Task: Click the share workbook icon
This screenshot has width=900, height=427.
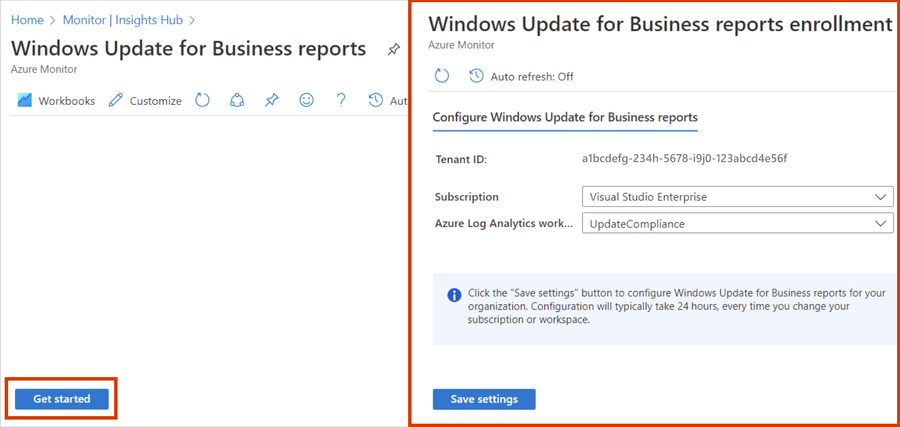Action: tap(237, 100)
